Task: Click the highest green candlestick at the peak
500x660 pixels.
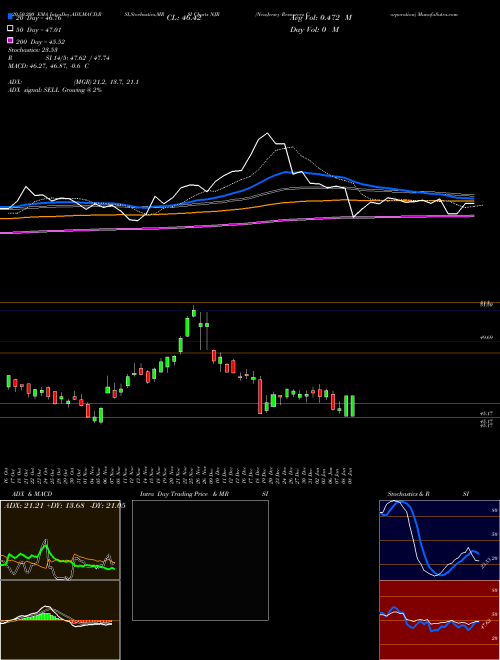Action: tap(194, 312)
